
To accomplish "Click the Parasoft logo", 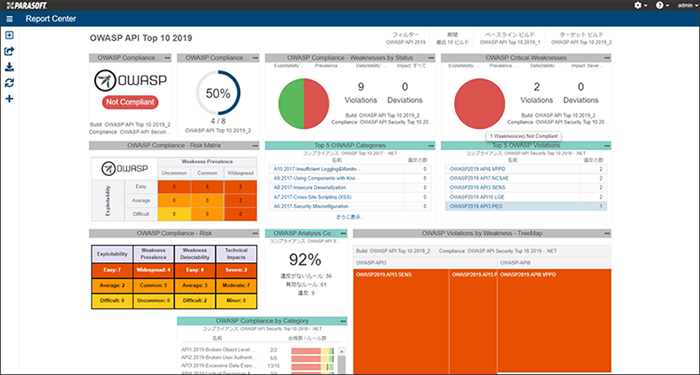I will pyautogui.click(x=28, y=5).
